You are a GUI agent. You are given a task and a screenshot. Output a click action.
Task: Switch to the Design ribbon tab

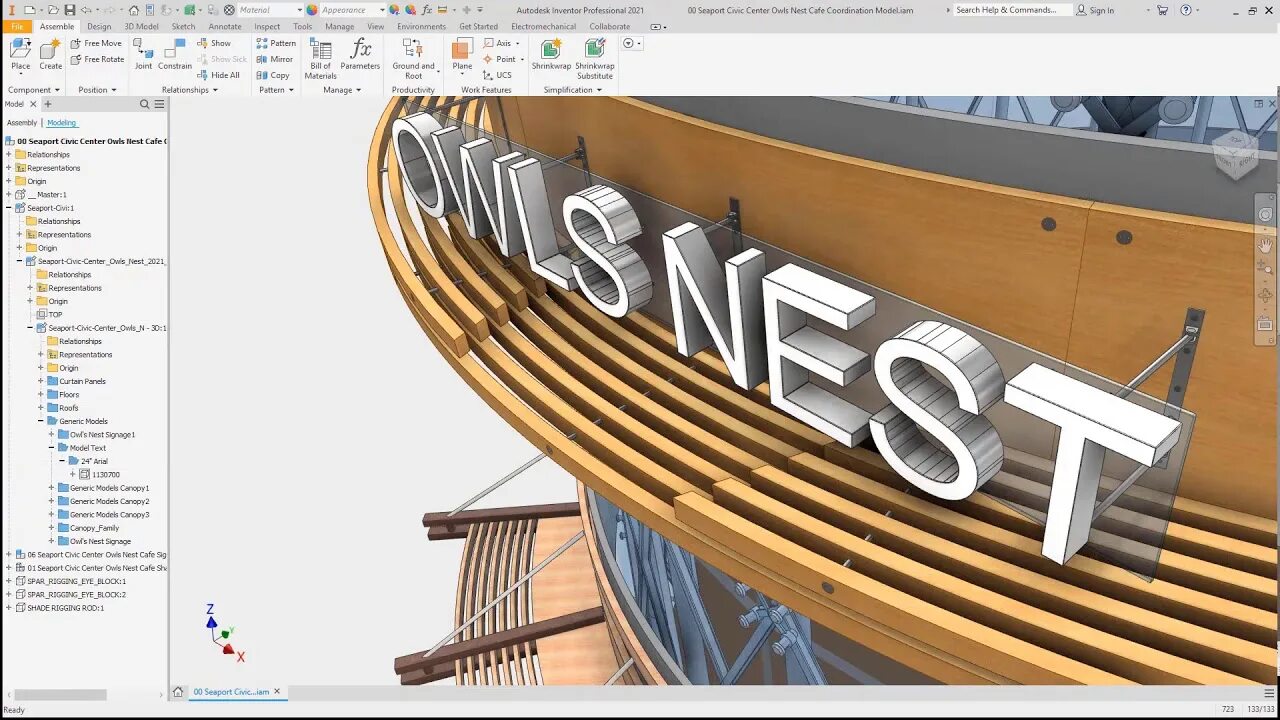coord(99,27)
